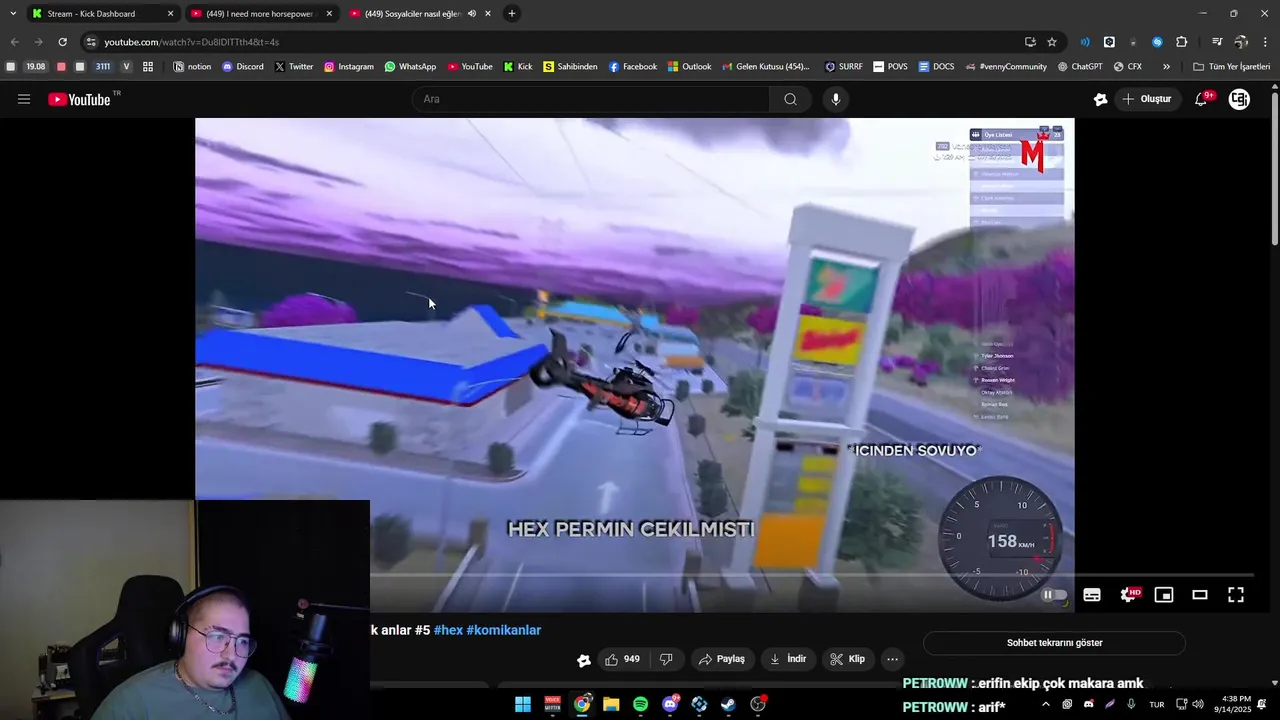This screenshot has width=1280, height=720.
Task: Open the player settings gear
Action: coord(1128,595)
